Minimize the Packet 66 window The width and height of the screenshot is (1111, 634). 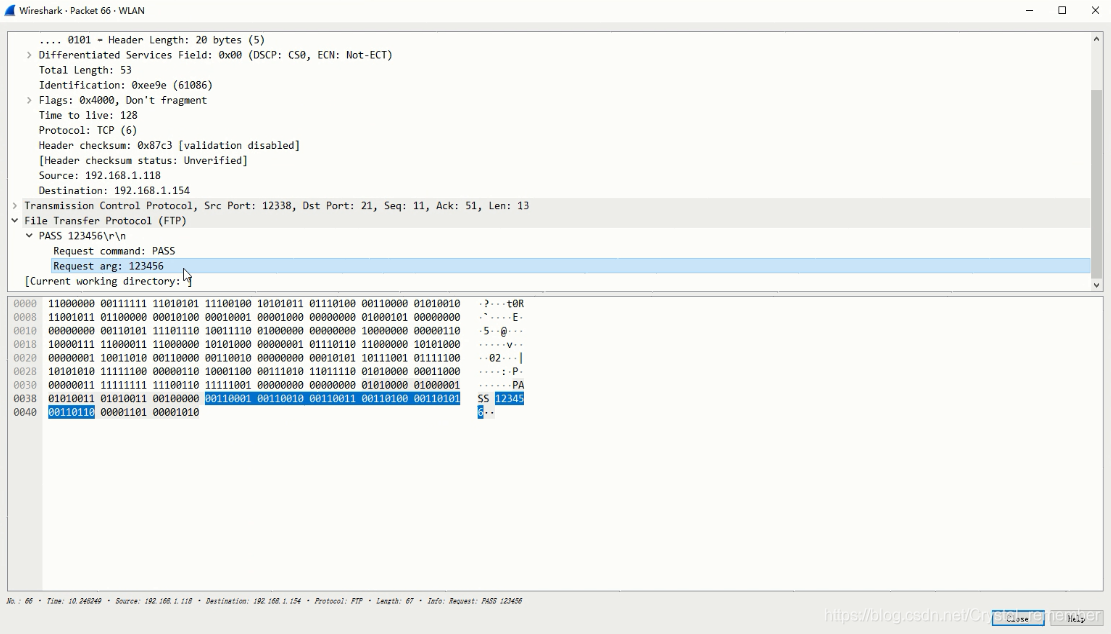pos(1030,11)
